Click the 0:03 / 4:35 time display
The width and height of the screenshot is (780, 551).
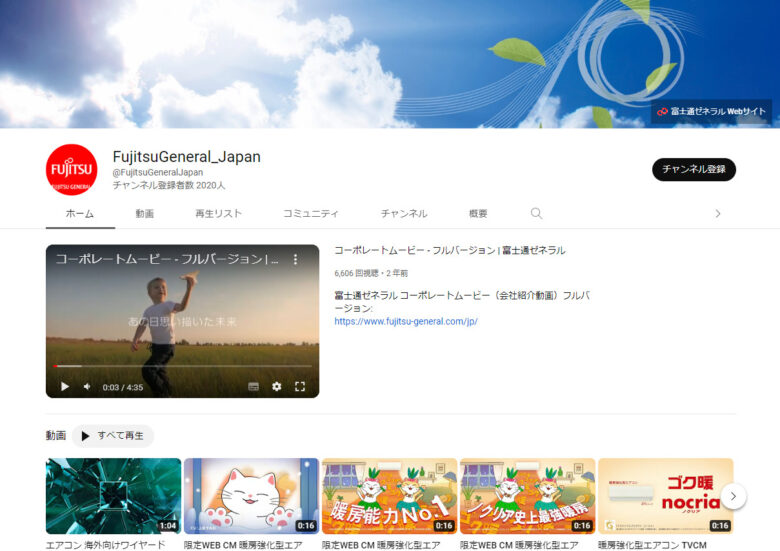coord(123,387)
